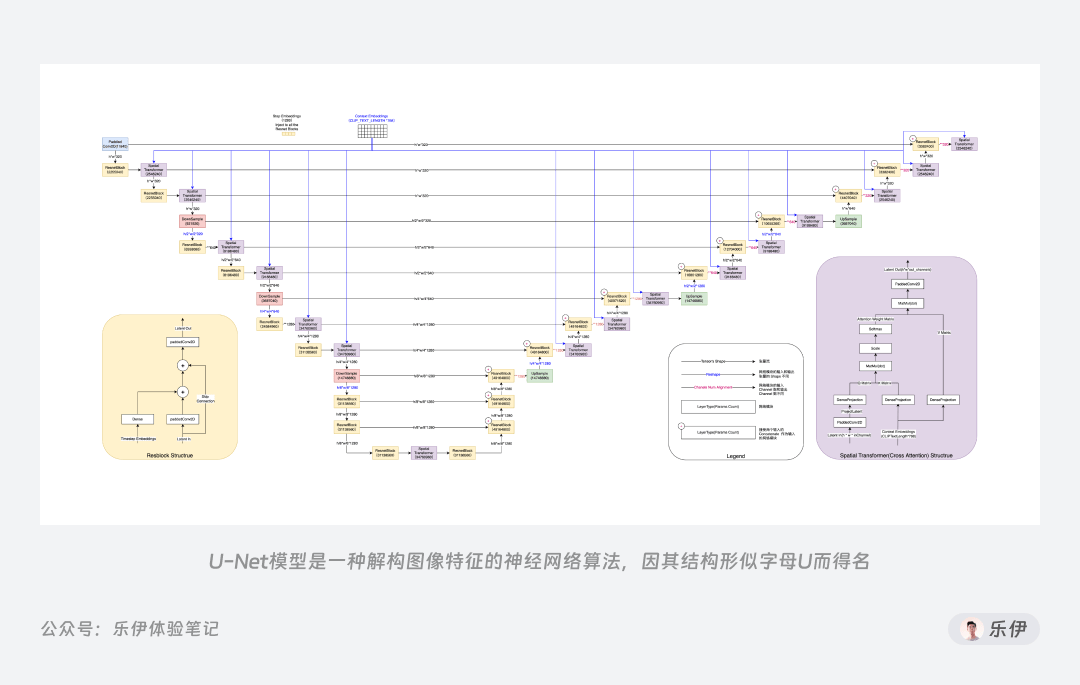Click the Legend panel title
Viewport: 1080px width, 685px height.
(736, 456)
